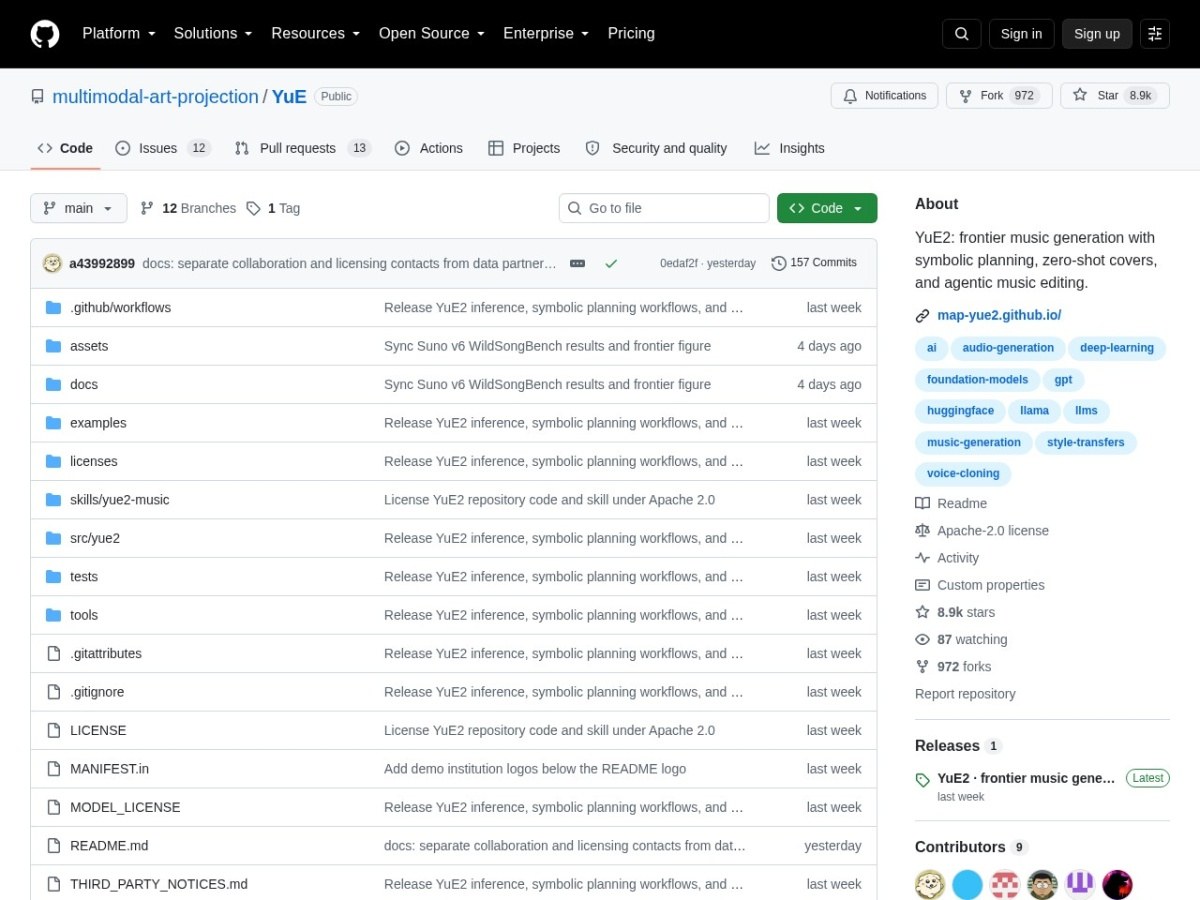Select the Code tab

point(65,148)
